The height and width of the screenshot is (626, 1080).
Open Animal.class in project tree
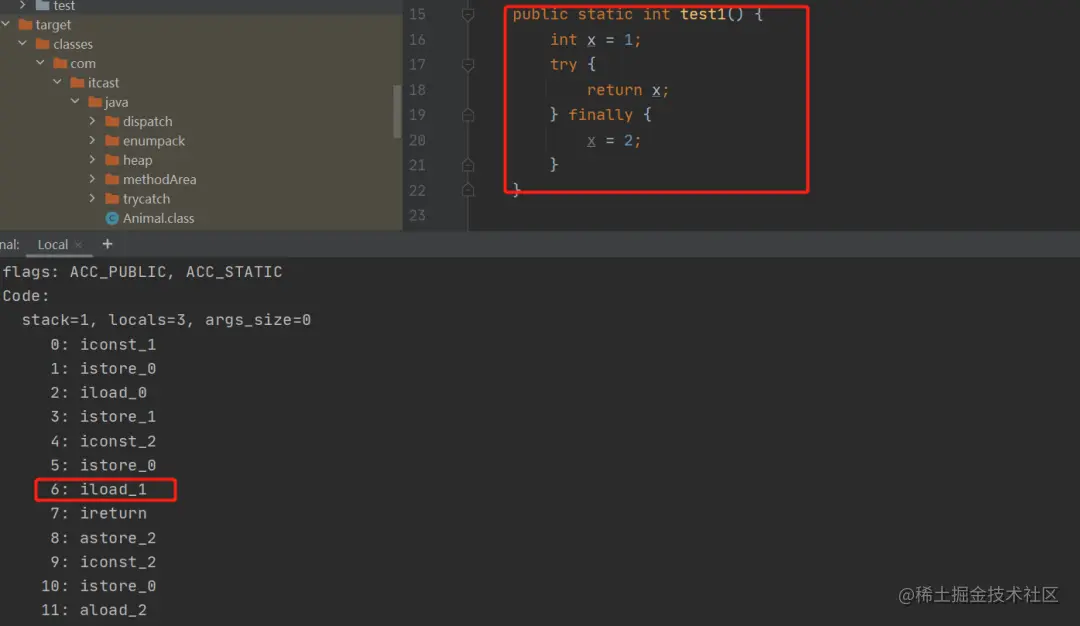click(x=158, y=218)
